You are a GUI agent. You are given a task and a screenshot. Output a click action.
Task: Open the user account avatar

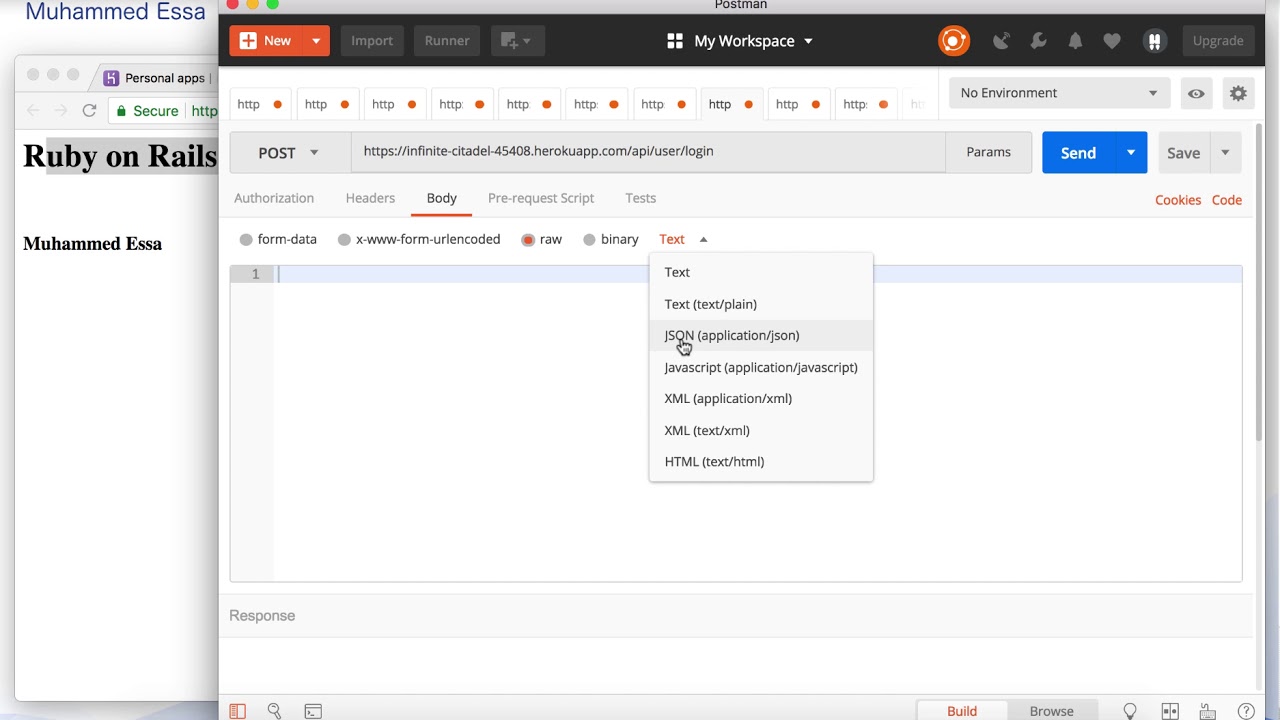[1154, 41]
